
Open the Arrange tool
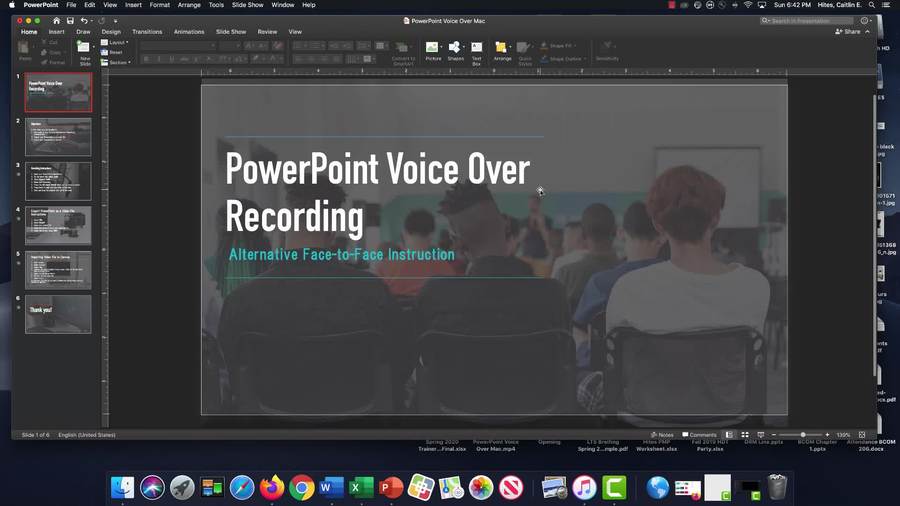click(502, 51)
